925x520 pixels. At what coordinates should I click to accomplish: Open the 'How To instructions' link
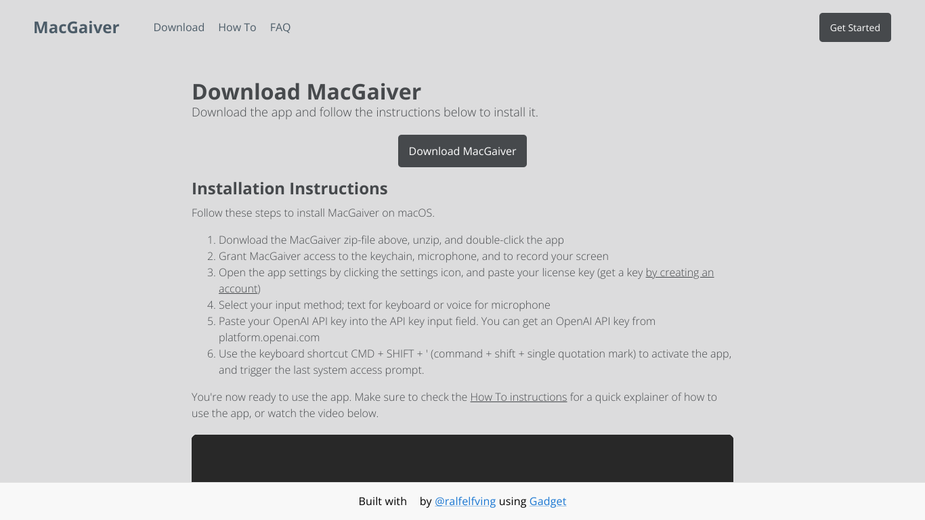pyautogui.click(x=519, y=397)
